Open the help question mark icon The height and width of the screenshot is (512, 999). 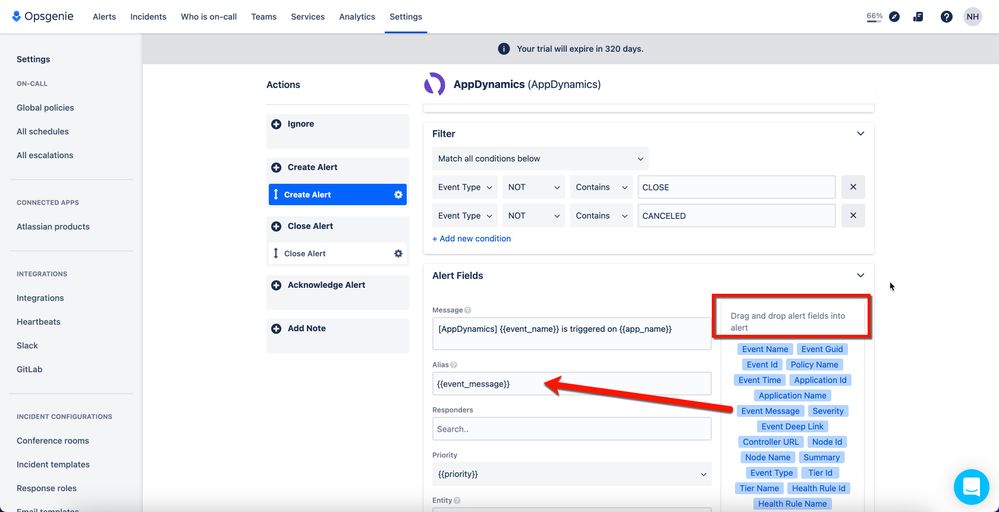pyautogui.click(x=946, y=17)
